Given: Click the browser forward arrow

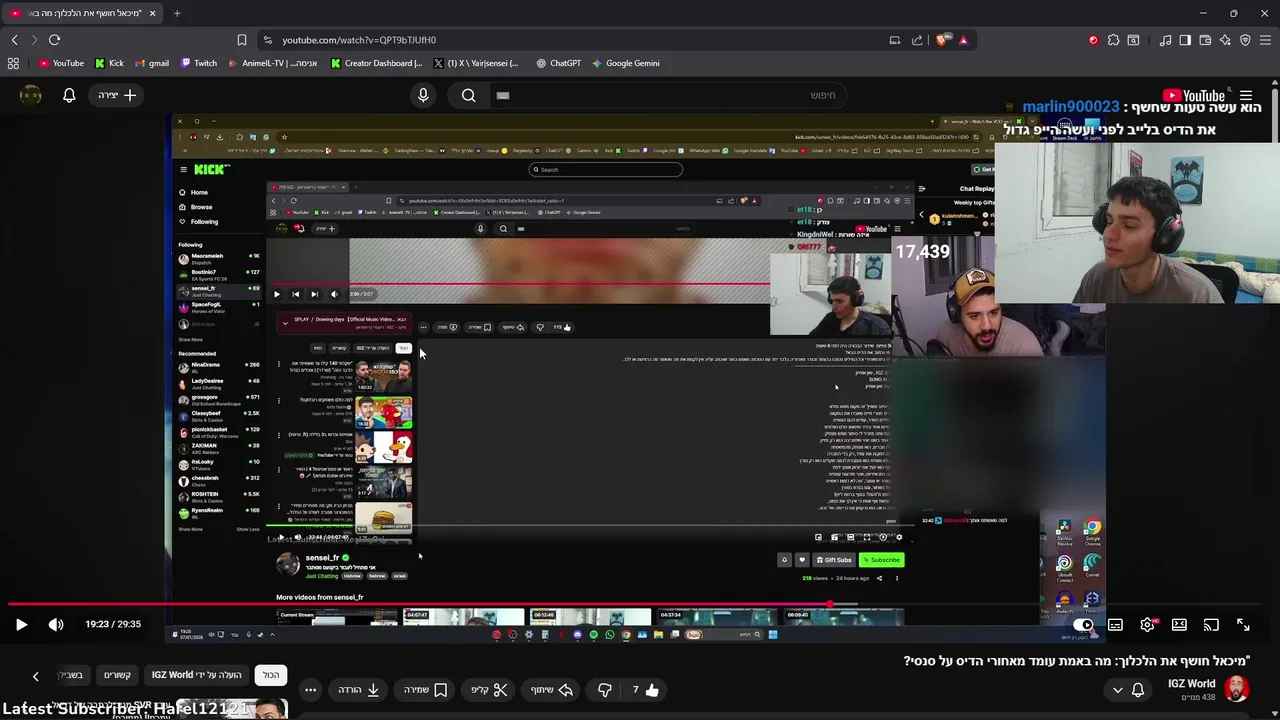Looking at the screenshot, I should [x=34, y=40].
